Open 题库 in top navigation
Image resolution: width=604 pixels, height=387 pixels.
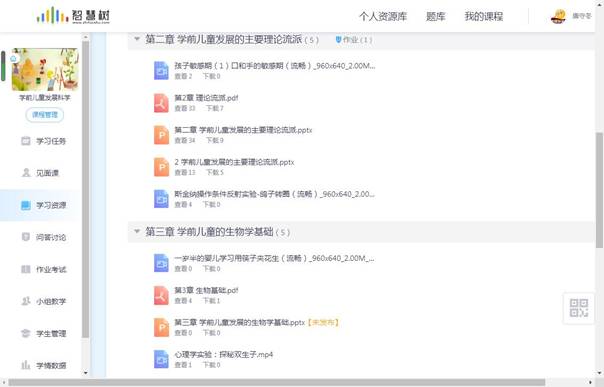(x=435, y=17)
